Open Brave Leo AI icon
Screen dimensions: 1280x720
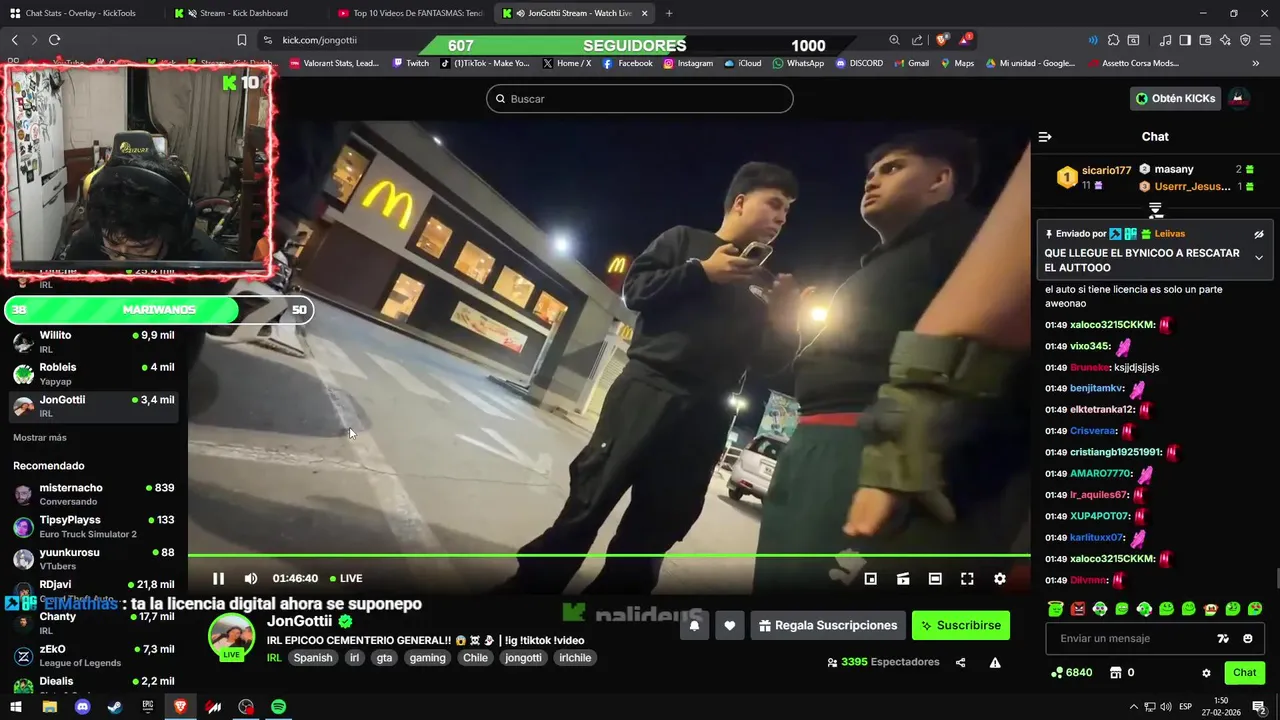[x=1226, y=40]
